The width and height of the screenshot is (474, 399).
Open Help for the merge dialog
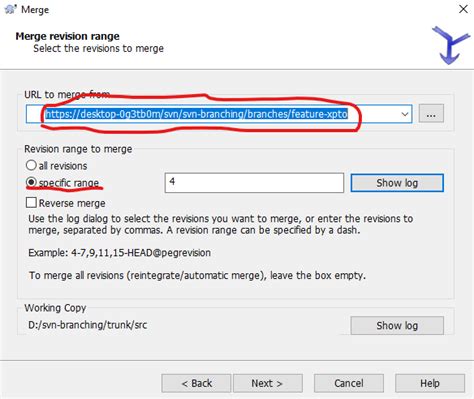tap(430, 383)
